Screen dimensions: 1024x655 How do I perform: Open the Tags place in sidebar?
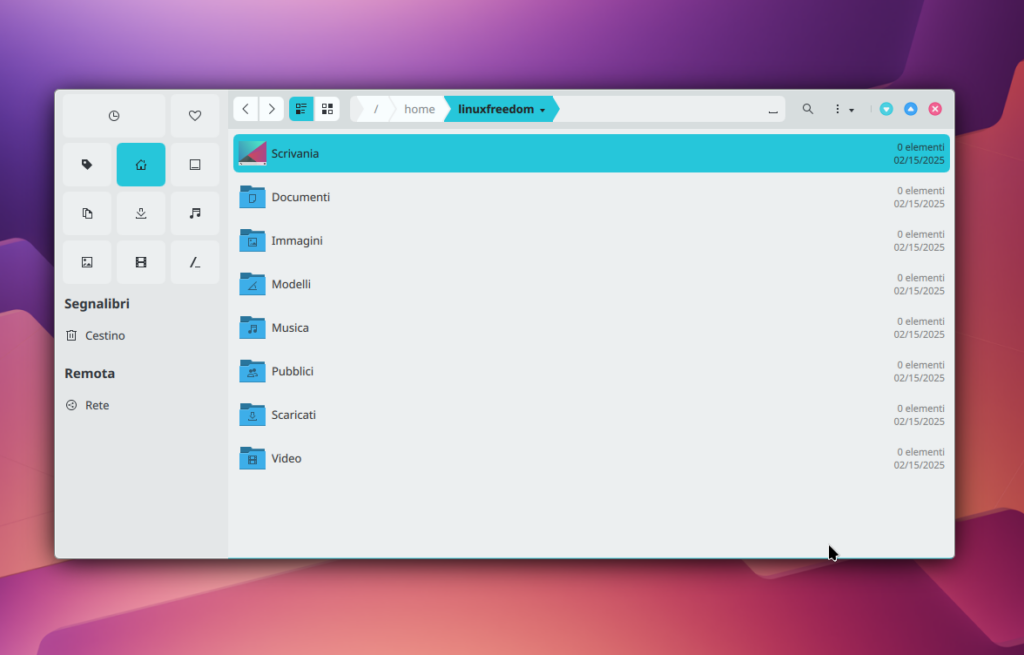point(87,165)
